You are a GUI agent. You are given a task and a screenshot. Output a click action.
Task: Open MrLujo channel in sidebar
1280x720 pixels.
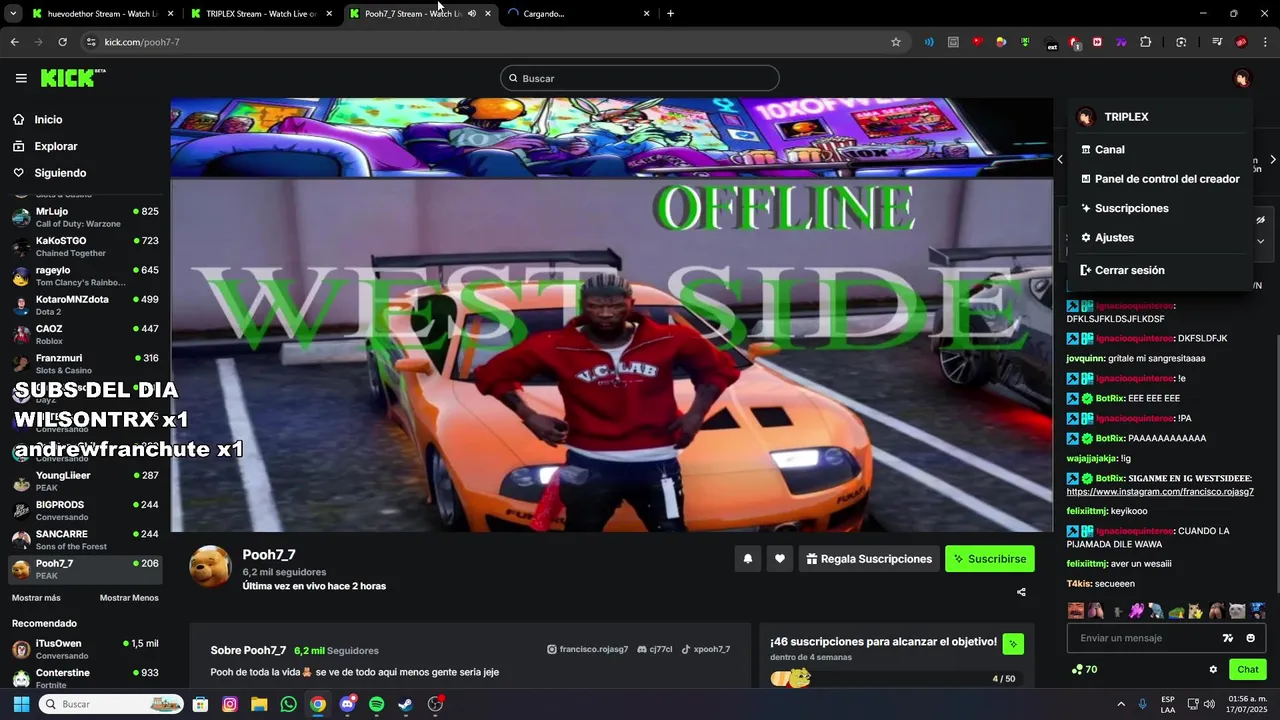[x=85, y=217]
